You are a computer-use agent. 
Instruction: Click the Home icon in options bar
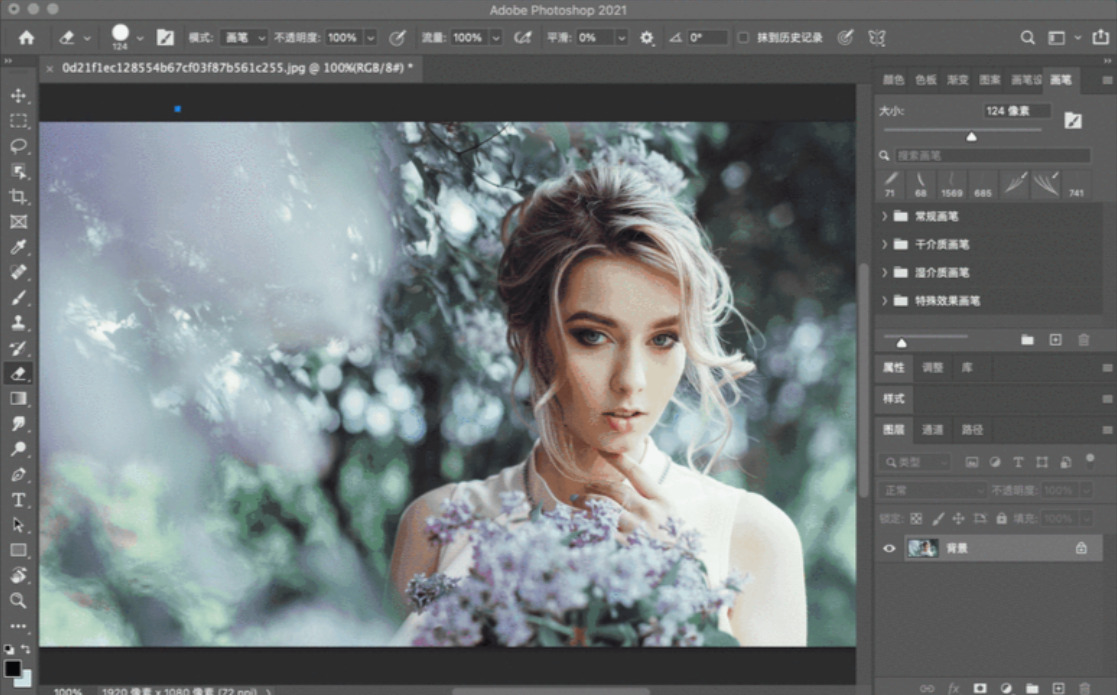pos(26,38)
